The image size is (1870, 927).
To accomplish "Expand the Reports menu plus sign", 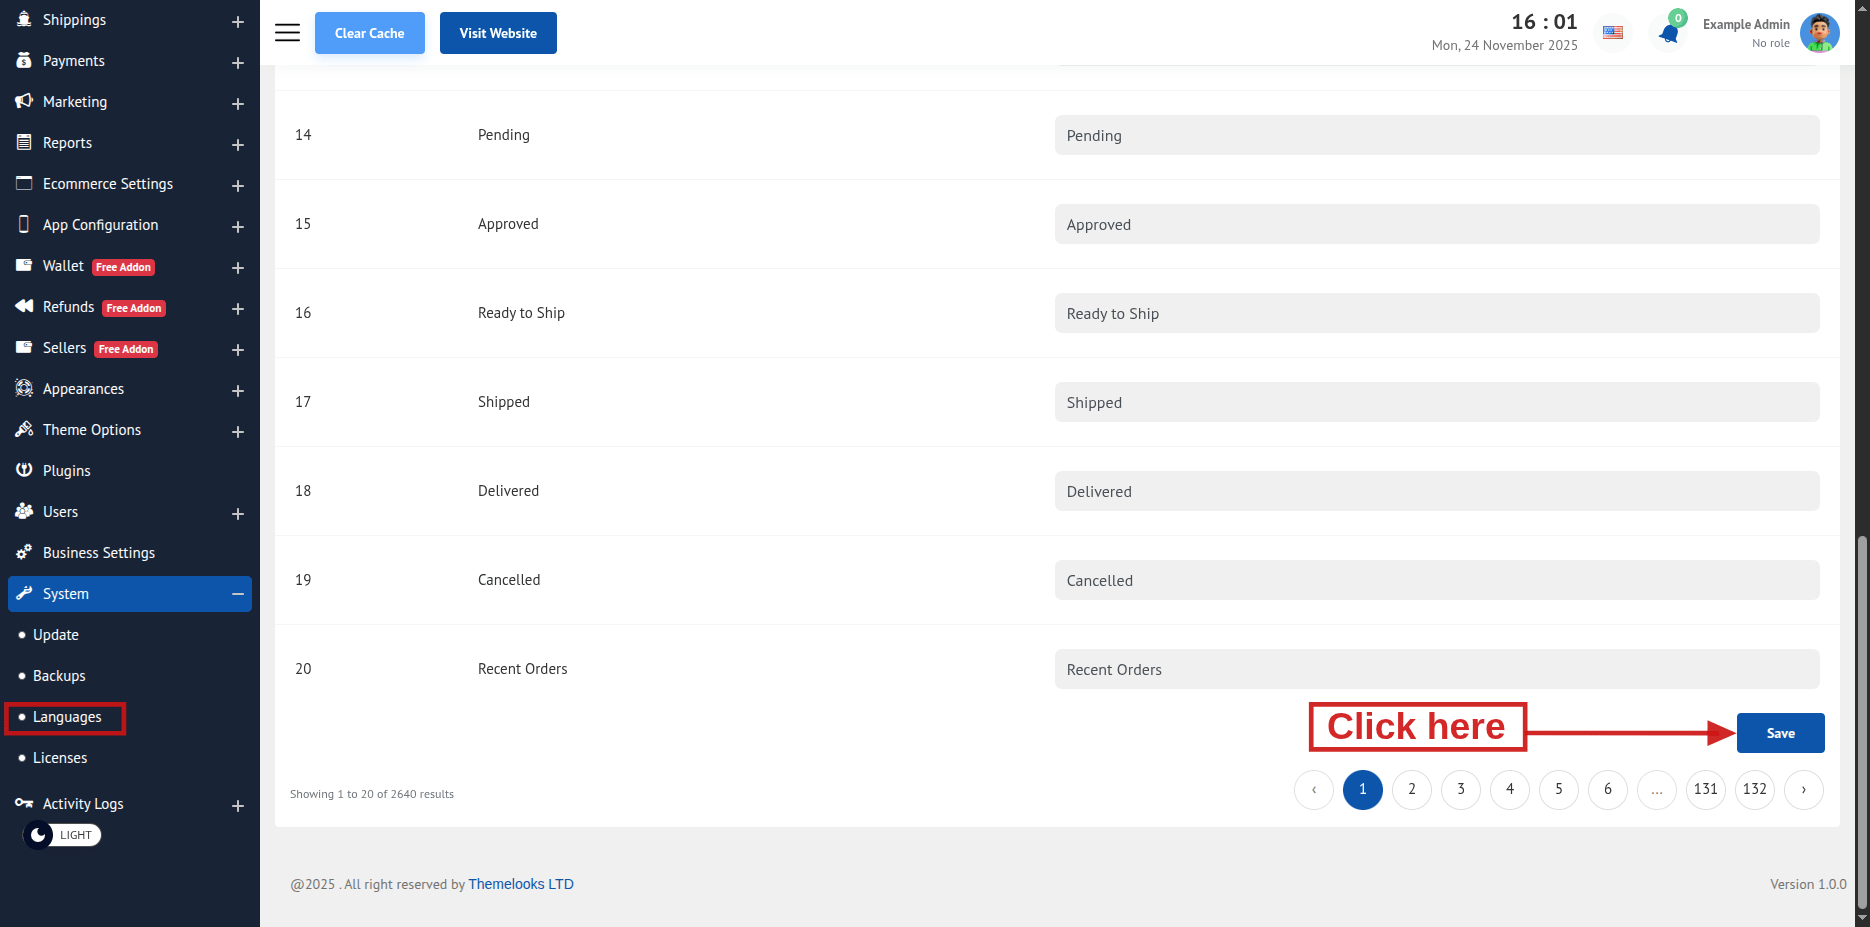I will pyautogui.click(x=238, y=145).
